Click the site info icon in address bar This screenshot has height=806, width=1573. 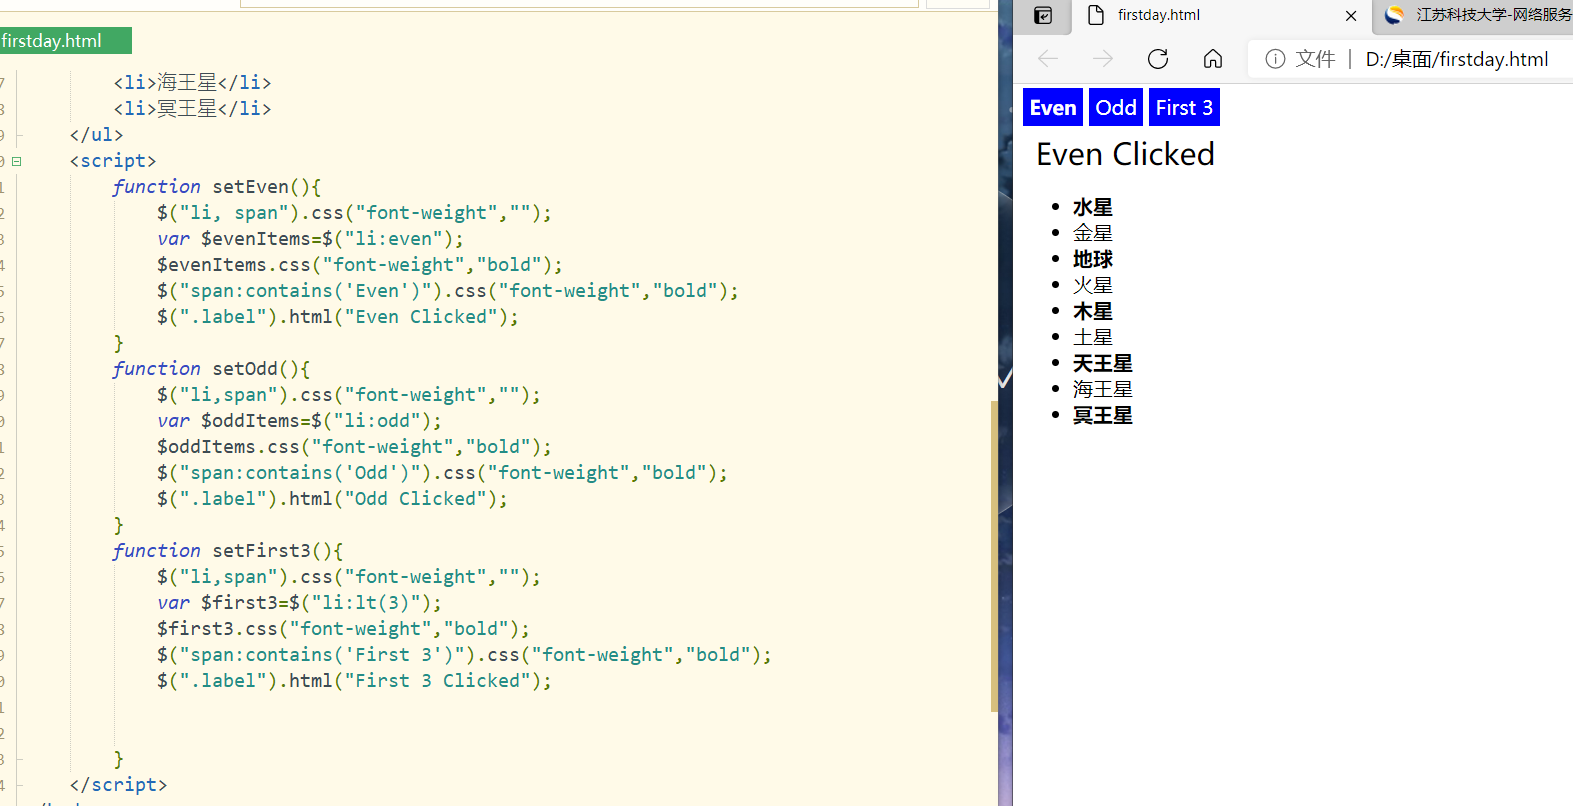click(1275, 59)
